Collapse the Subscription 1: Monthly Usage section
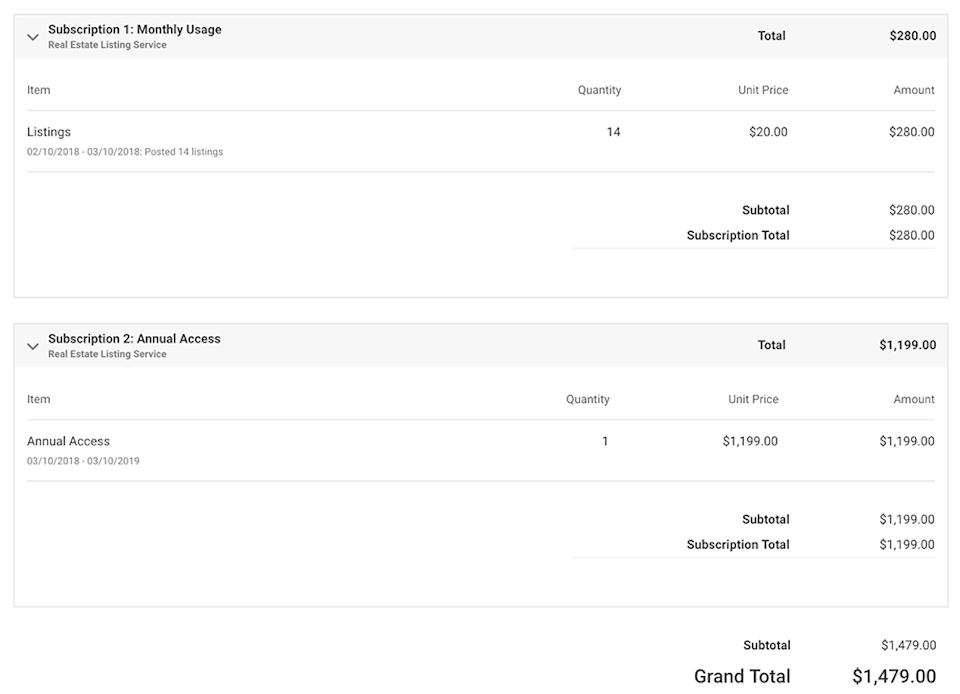This screenshot has height=694, width=960. coord(33,37)
